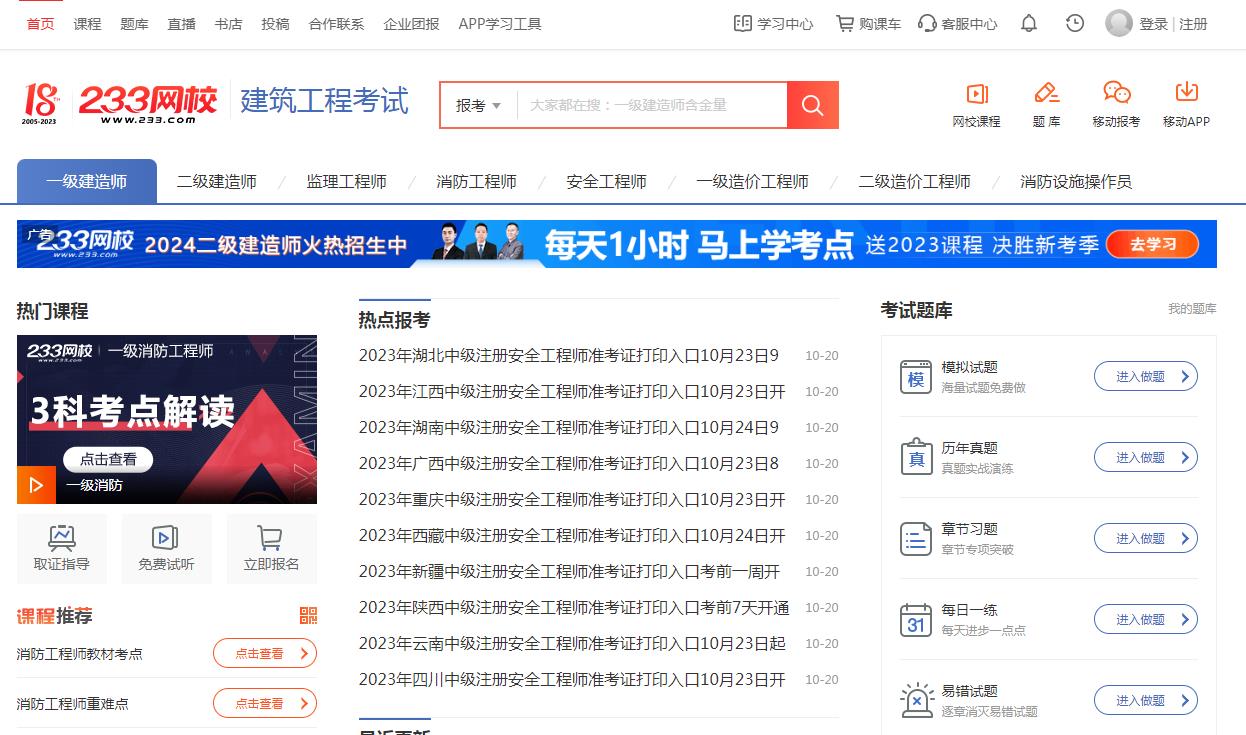This screenshot has height=735, width=1246.
Task: Select the 二级造价工程师 tab
Action: 915,181
